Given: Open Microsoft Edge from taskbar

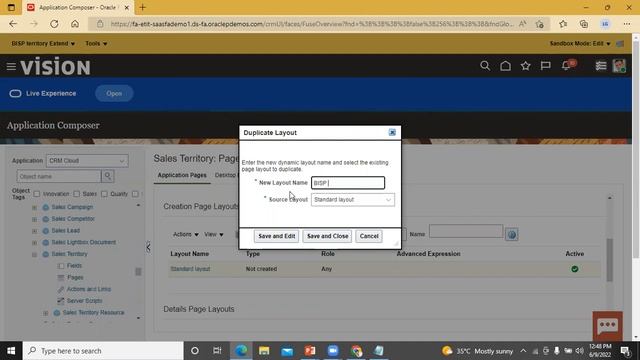Looking at the screenshot, I should (x=241, y=351).
